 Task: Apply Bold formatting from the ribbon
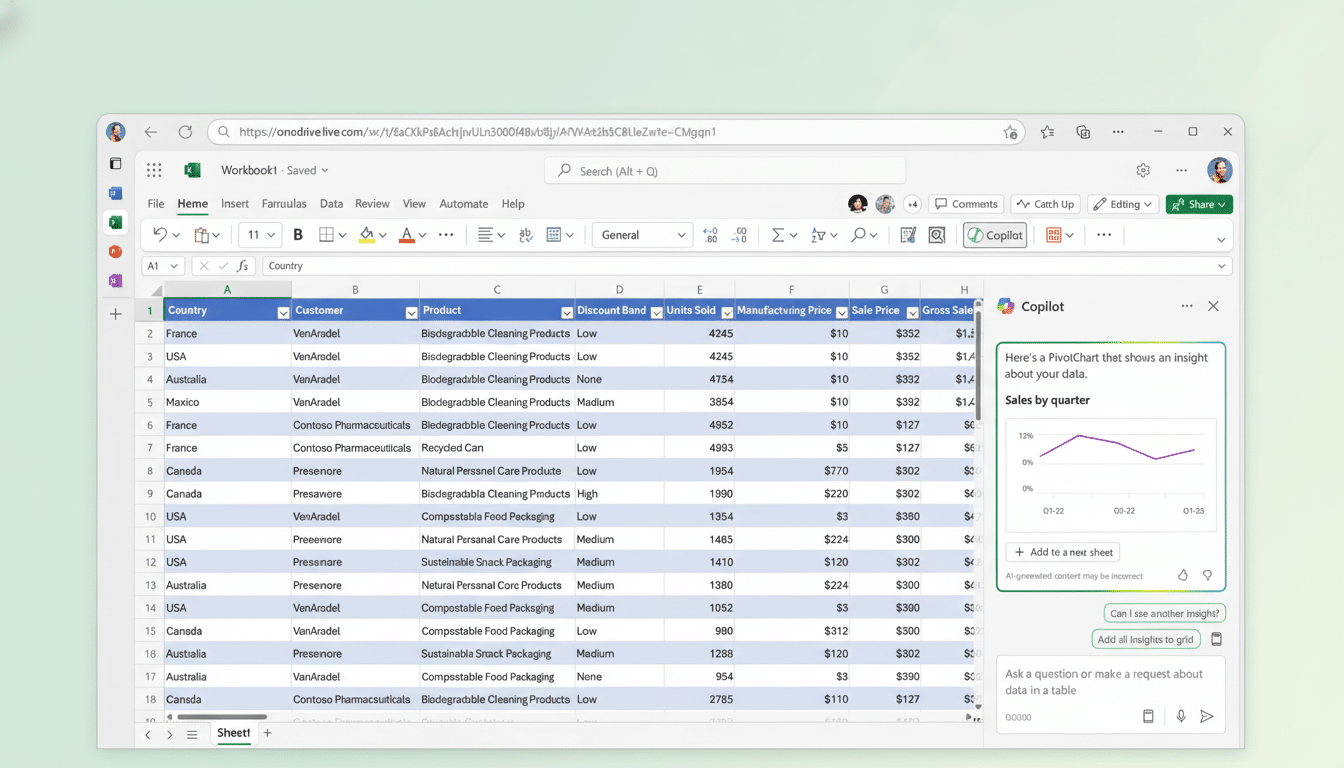[x=297, y=234]
